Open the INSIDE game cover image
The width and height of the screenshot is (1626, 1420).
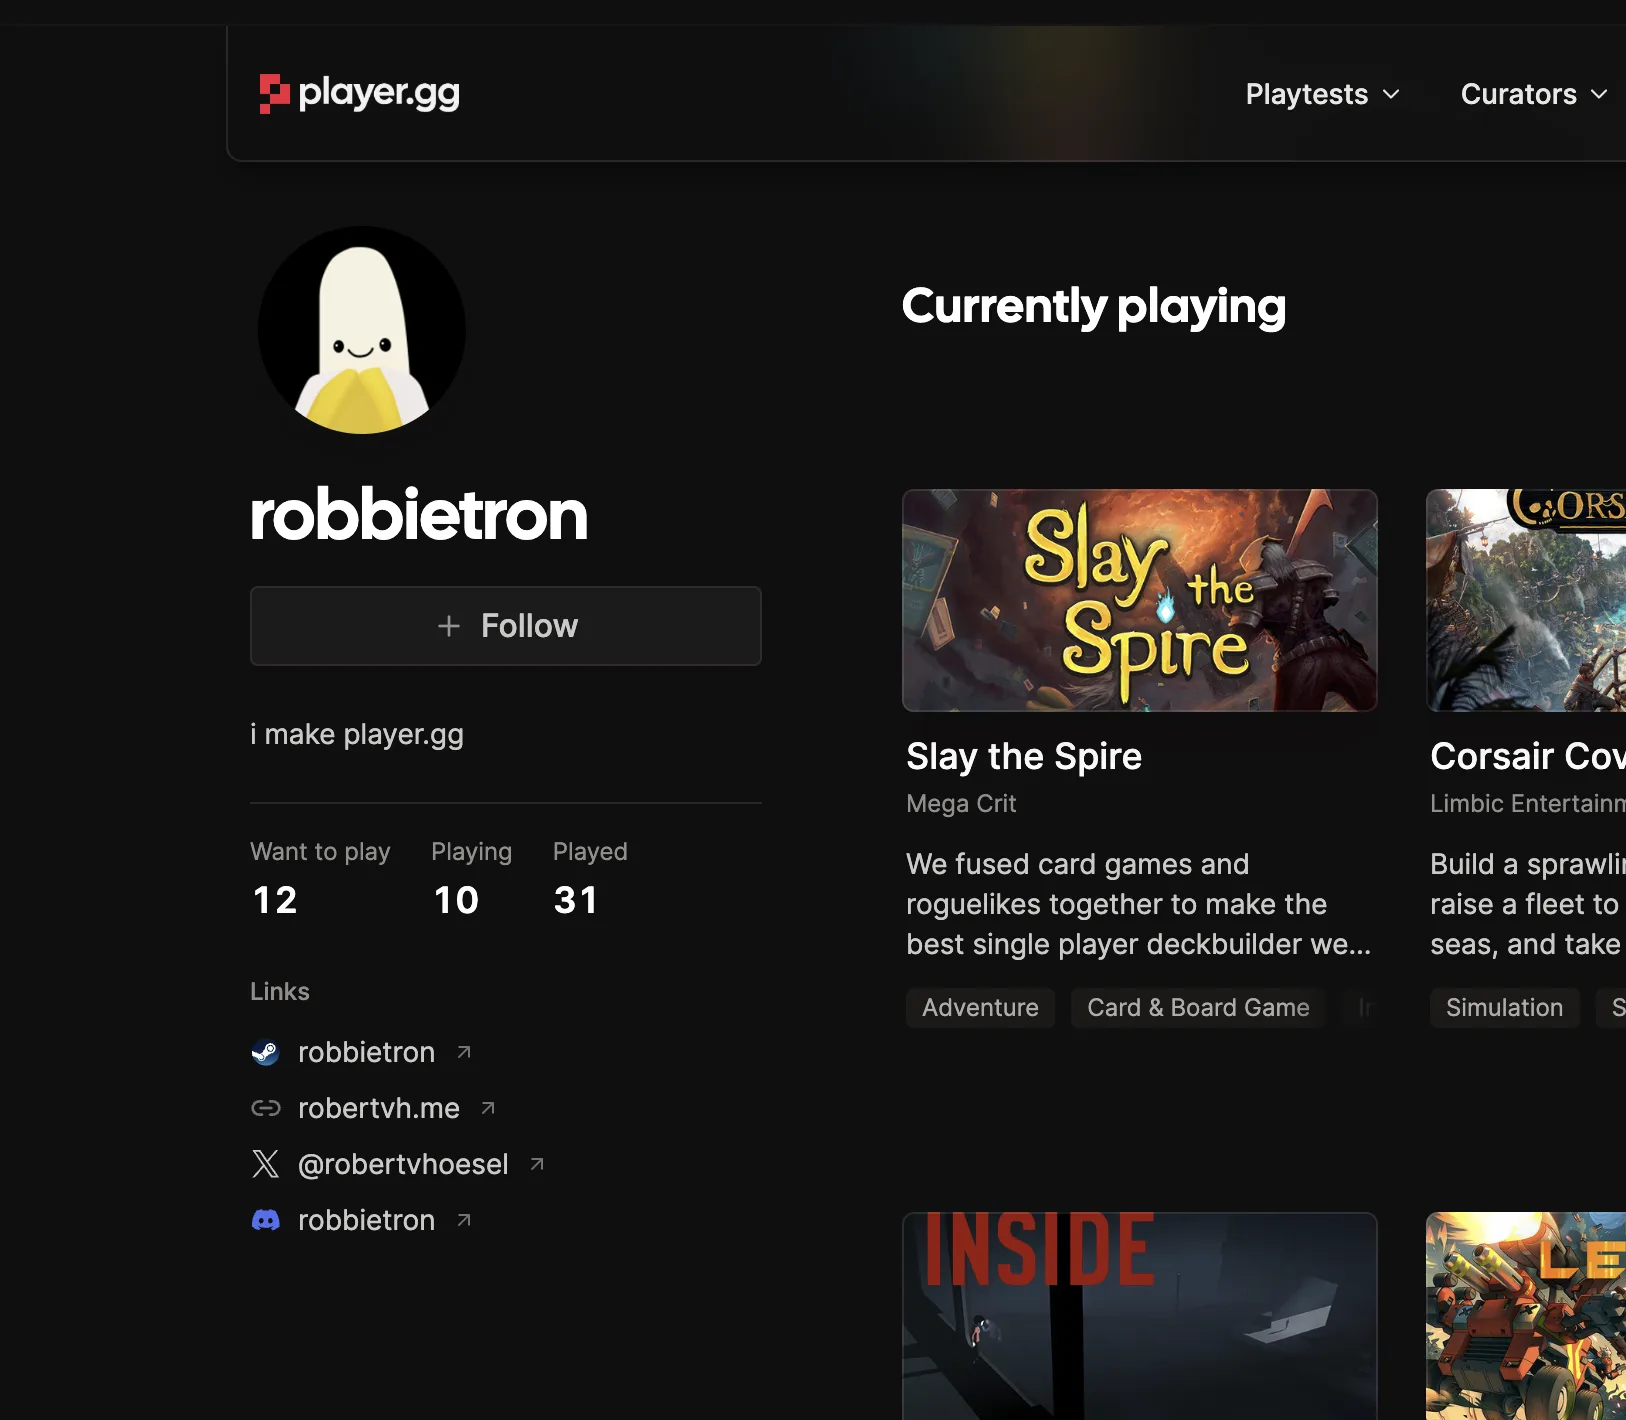tap(1140, 1316)
